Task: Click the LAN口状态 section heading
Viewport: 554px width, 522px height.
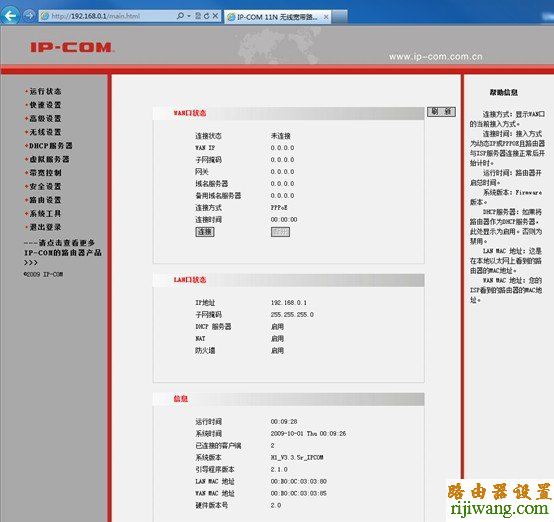Action: (x=190, y=280)
